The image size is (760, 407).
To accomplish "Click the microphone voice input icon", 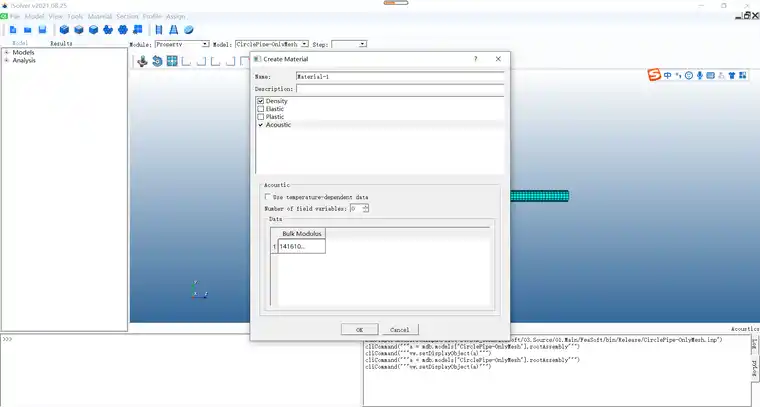I will click(699, 76).
